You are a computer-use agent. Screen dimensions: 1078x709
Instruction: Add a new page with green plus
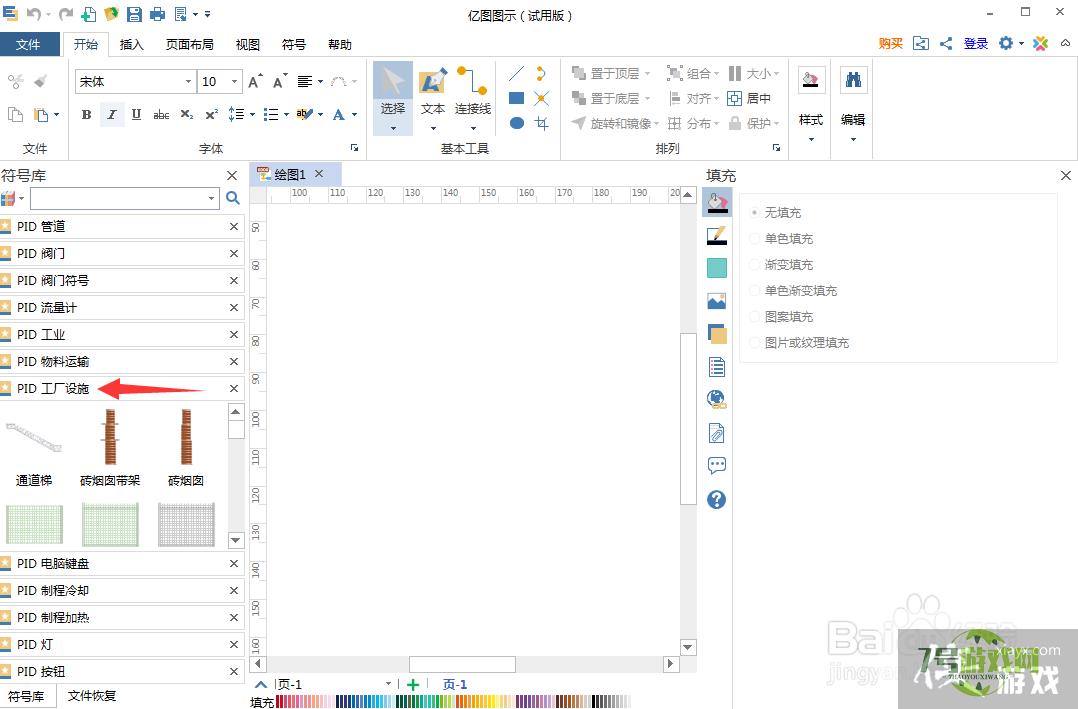click(x=413, y=684)
